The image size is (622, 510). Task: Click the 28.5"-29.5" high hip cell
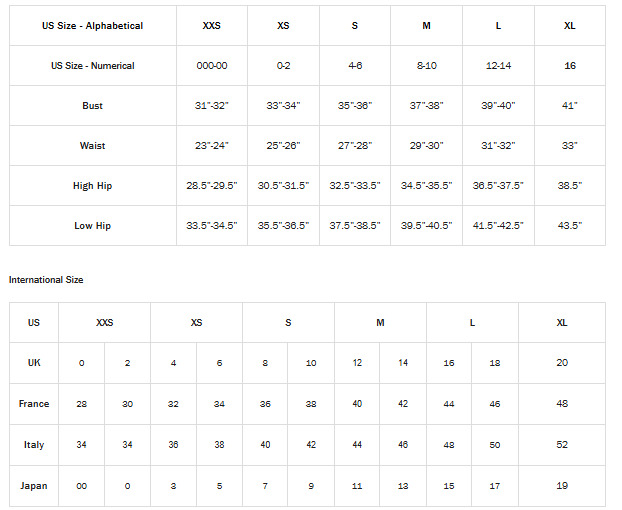[x=212, y=186]
